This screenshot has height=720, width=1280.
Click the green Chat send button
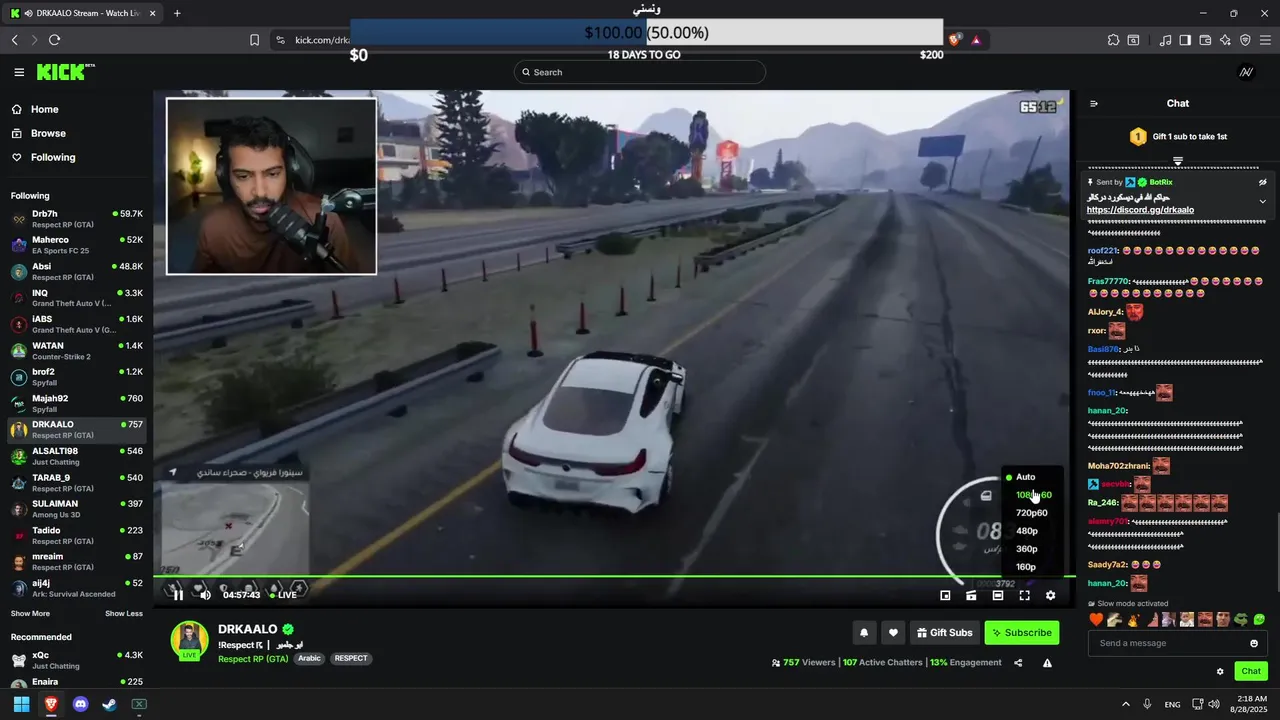pyautogui.click(x=1250, y=671)
